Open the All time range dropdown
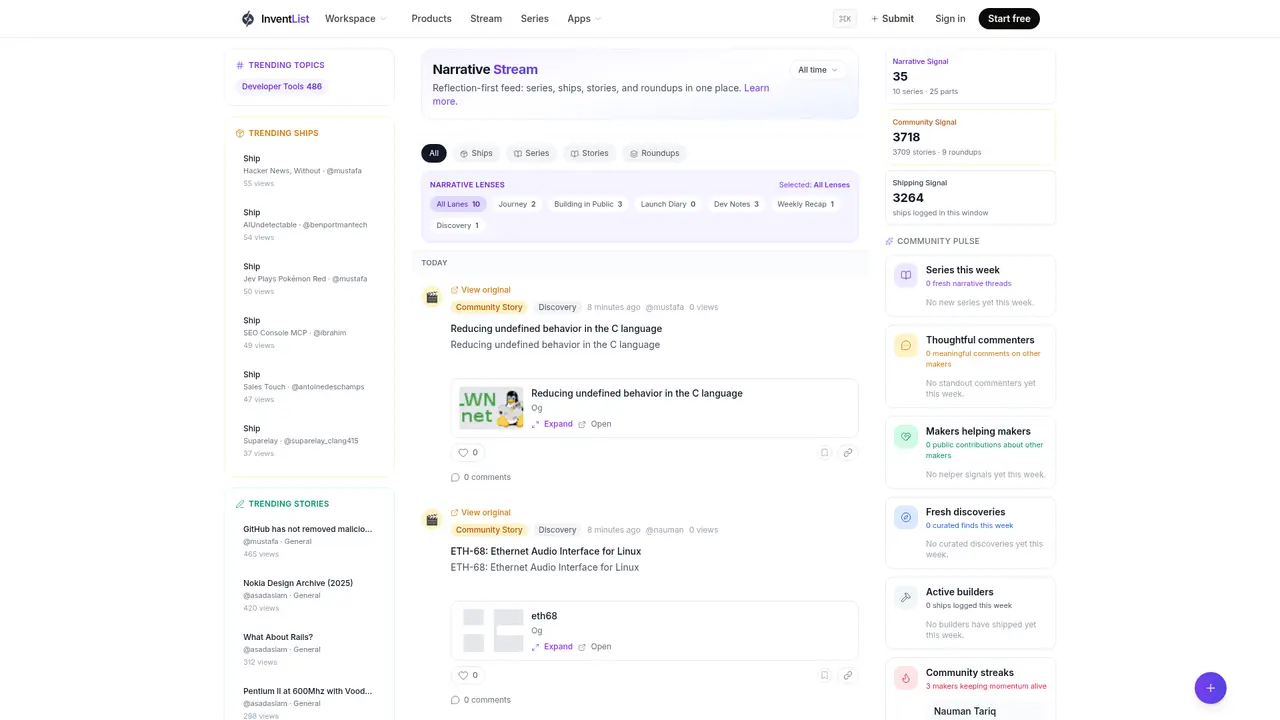The image size is (1280, 720). (818, 70)
